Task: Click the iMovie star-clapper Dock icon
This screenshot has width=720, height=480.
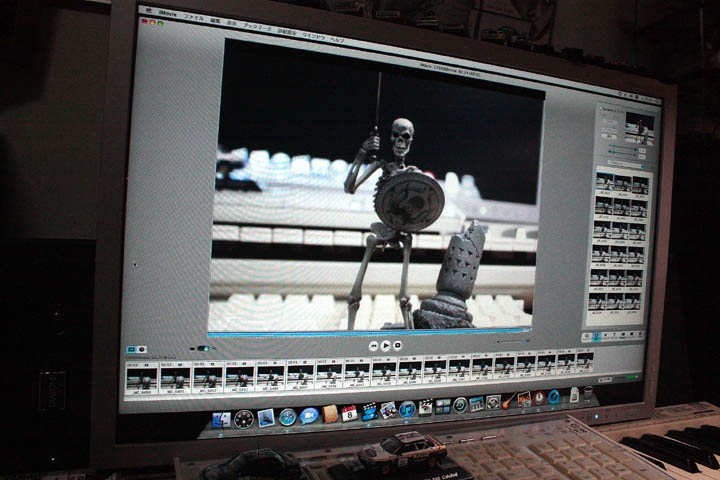Action: 370,412
